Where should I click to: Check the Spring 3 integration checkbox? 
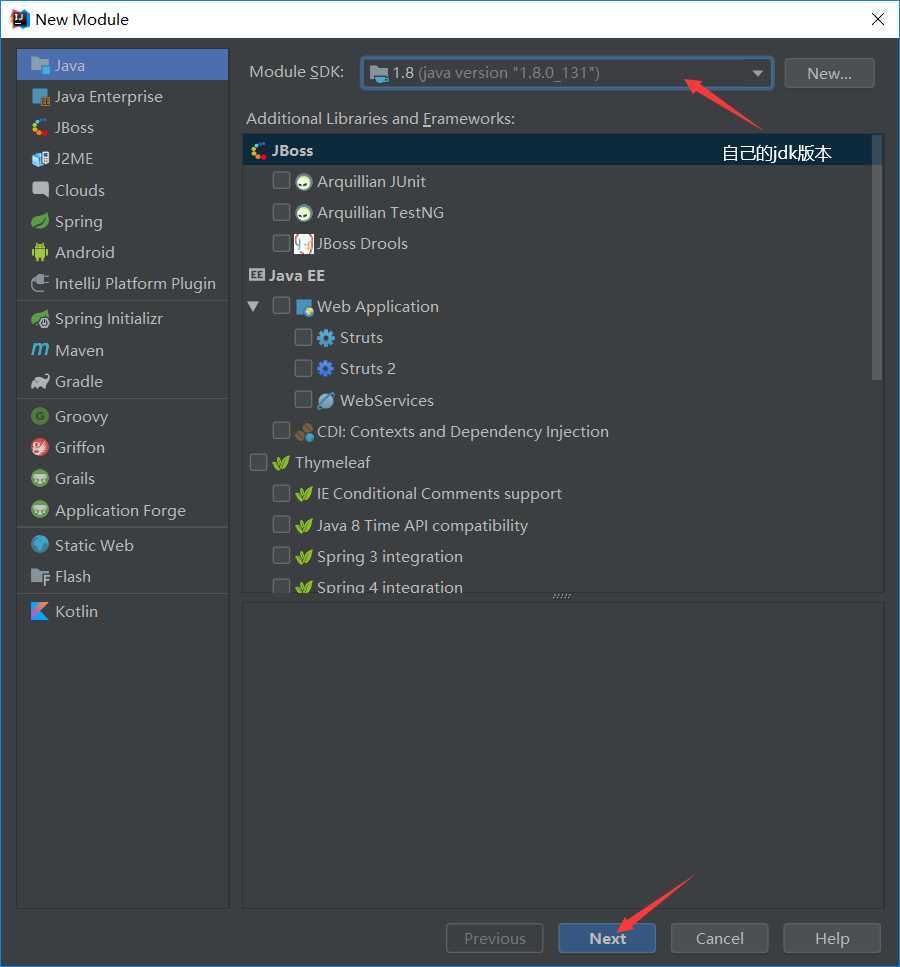[281, 556]
